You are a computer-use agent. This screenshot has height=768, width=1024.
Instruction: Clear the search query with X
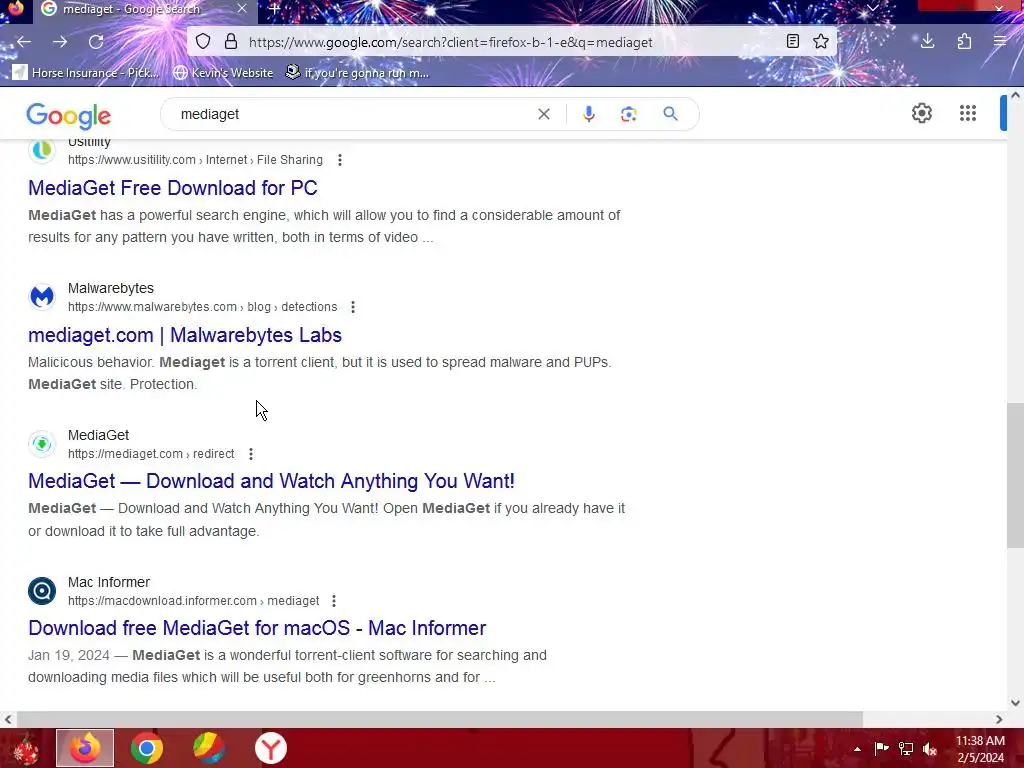[543, 114]
